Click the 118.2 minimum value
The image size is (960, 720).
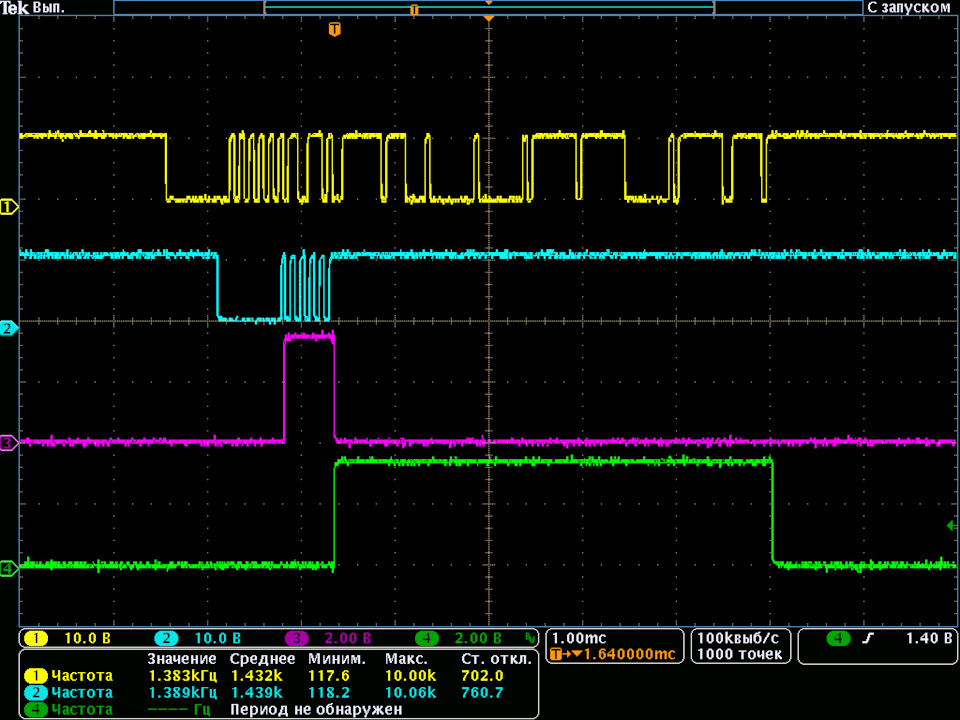pos(329,693)
